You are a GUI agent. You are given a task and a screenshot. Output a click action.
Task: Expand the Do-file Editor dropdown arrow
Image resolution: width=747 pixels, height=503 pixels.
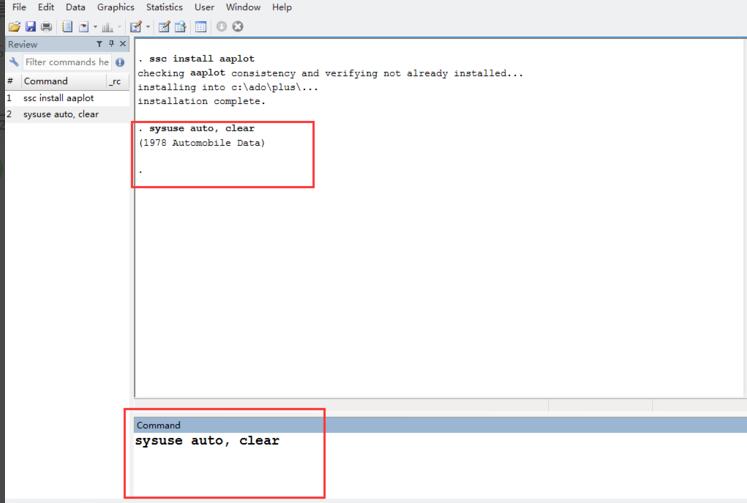pos(148,27)
